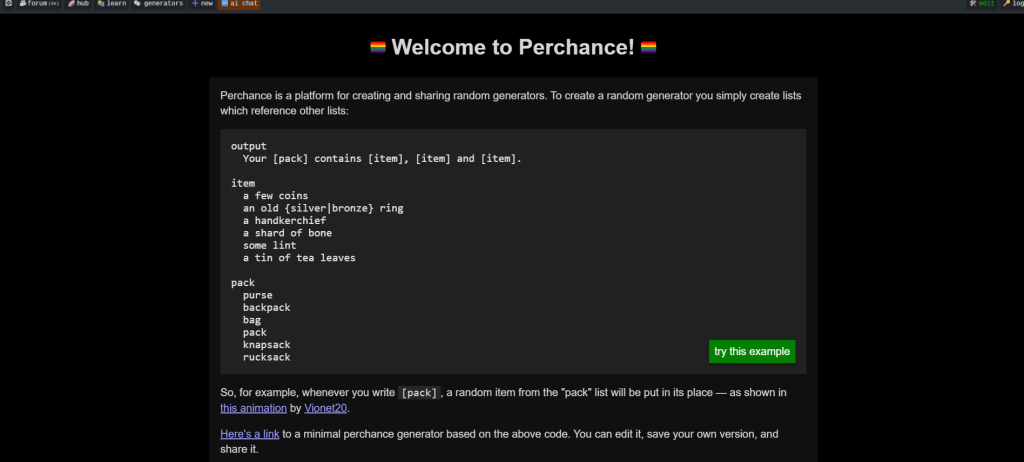Click 'an old {silver|bronze} ring' line

point(323,208)
